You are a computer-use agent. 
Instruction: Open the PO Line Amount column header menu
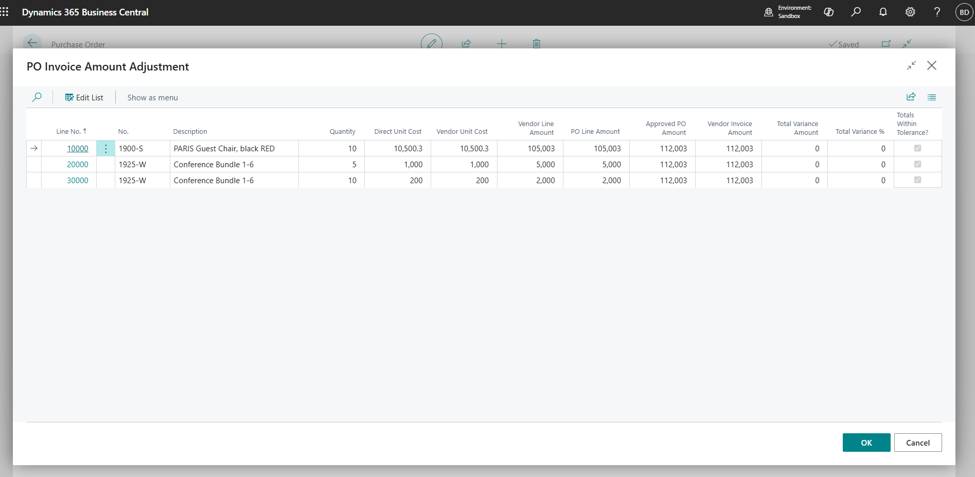595,131
